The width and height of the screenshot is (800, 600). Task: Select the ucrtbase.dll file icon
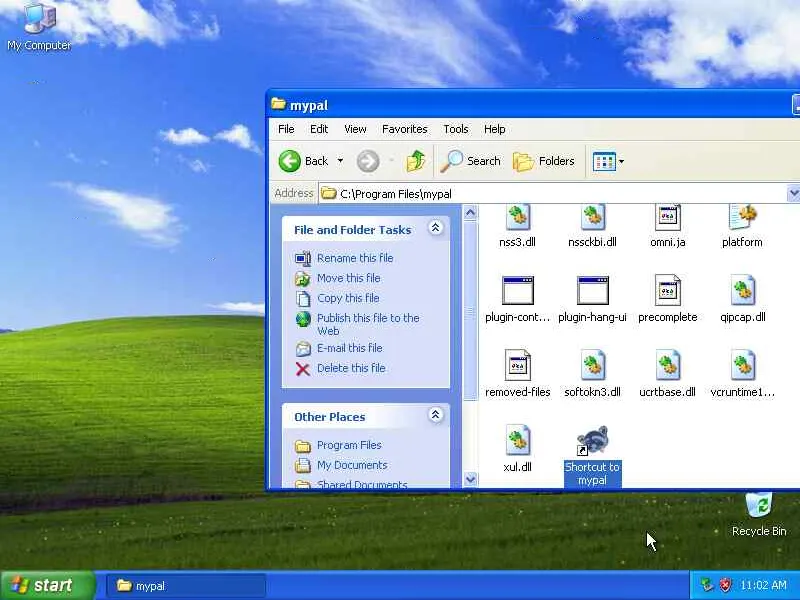[x=667, y=365]
